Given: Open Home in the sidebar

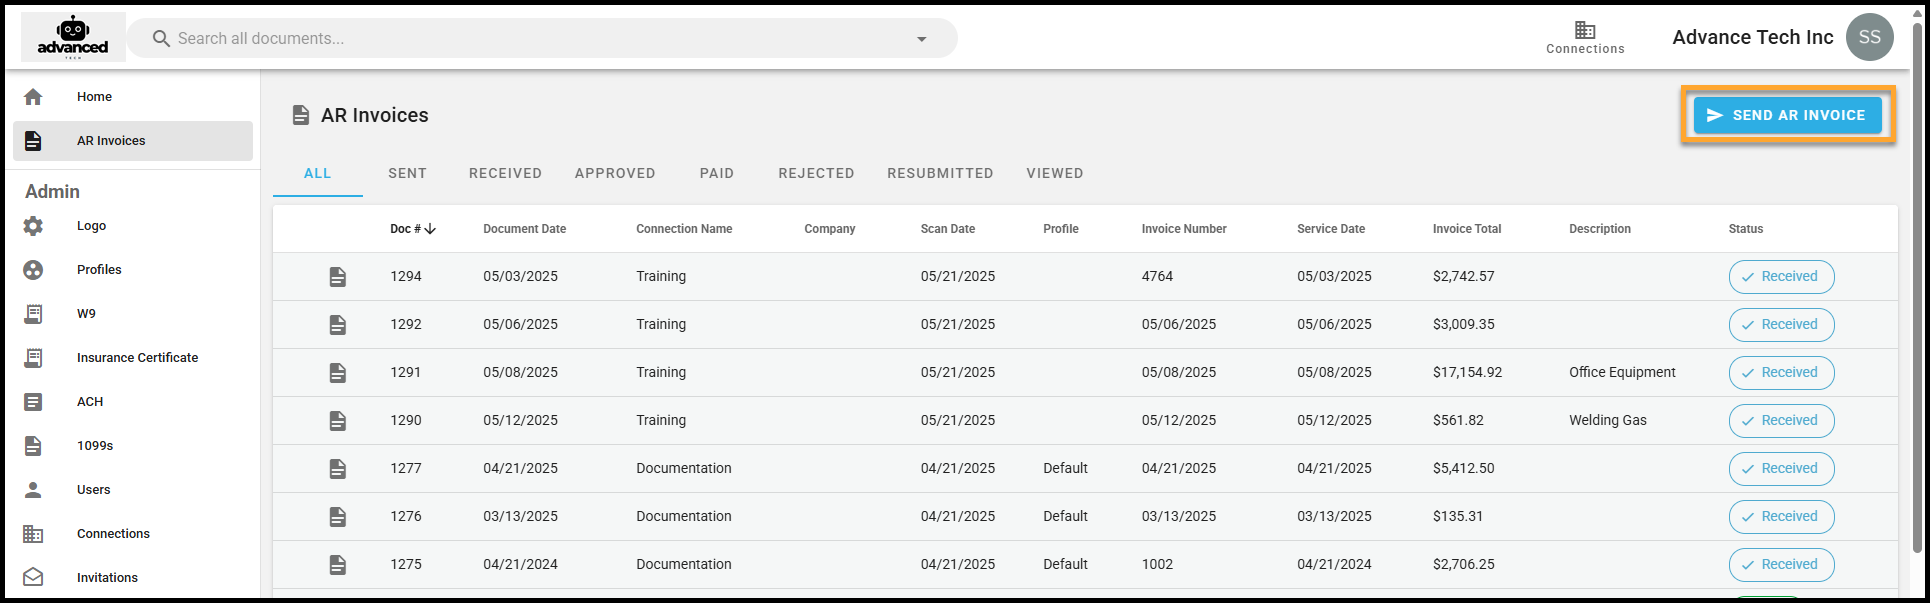Looking at the screenshot, I should point(133,97).
